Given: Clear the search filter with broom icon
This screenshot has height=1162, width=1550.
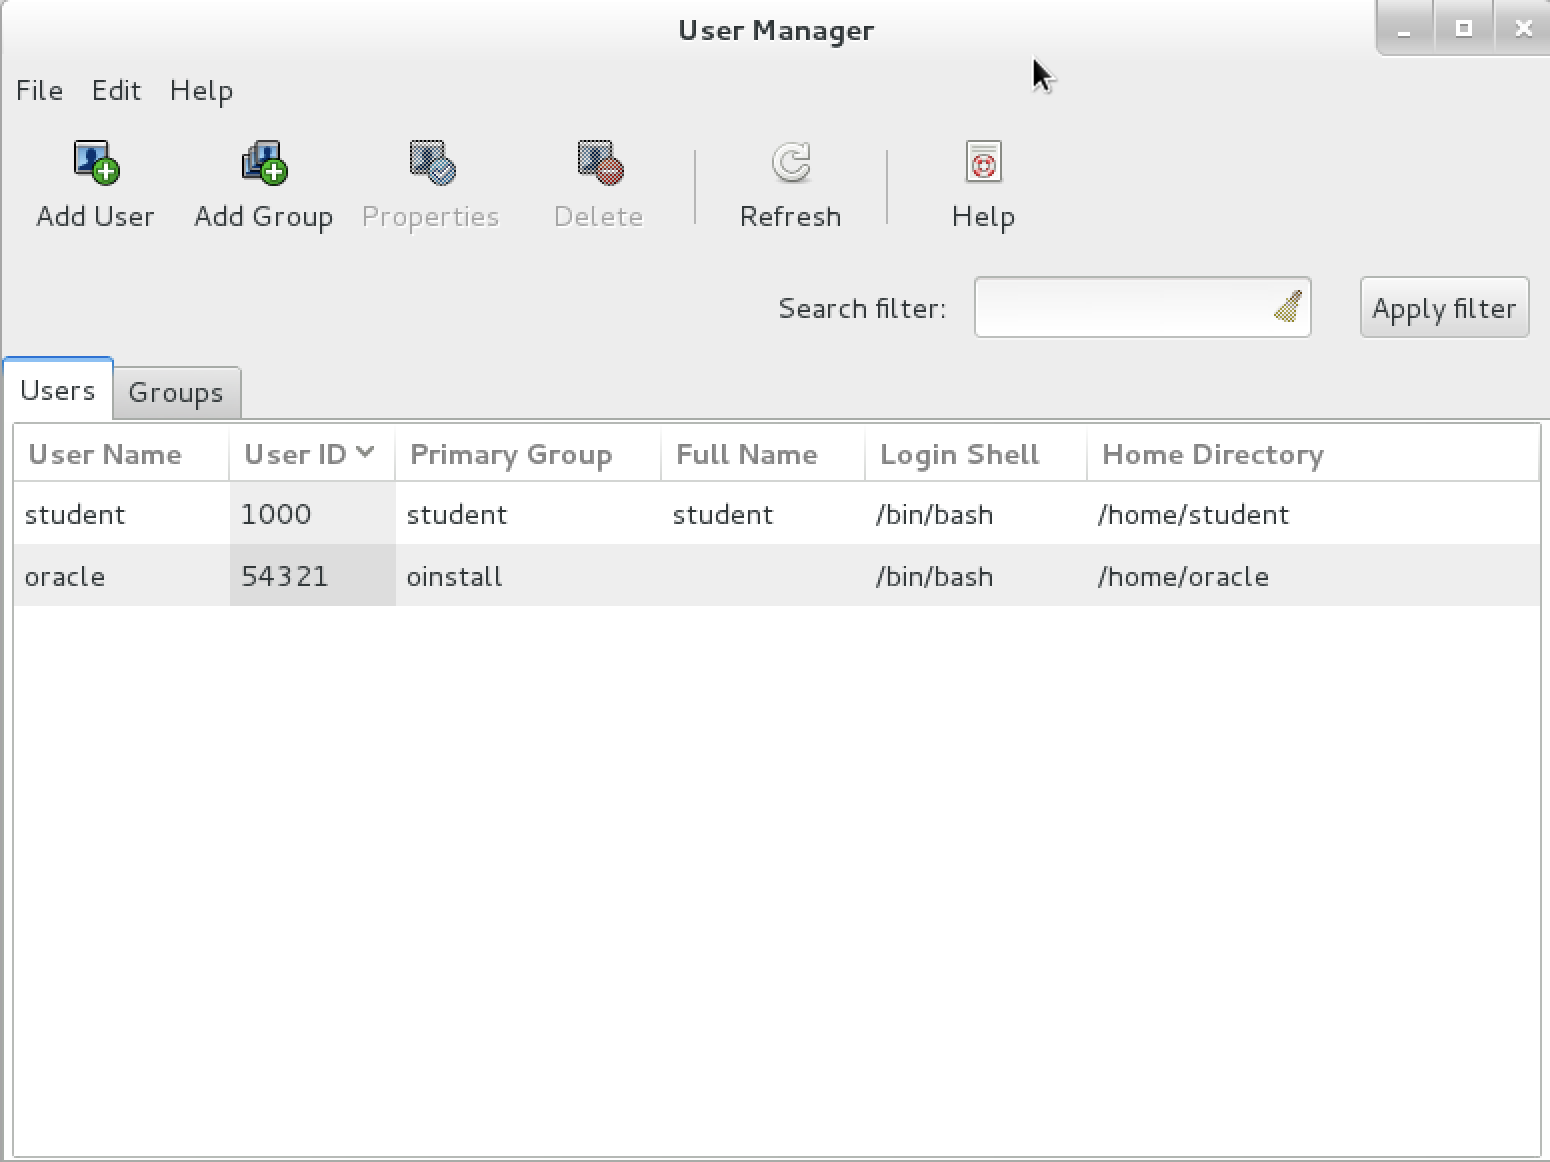Looking at the screenshot, I should click(x=1287, y=307).
